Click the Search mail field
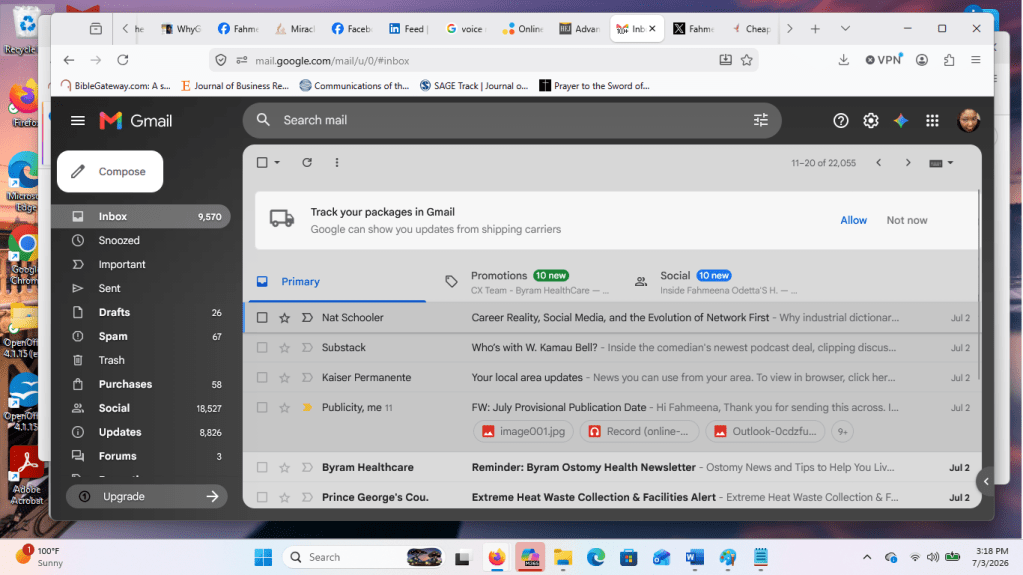 click(x=512, y=120)
